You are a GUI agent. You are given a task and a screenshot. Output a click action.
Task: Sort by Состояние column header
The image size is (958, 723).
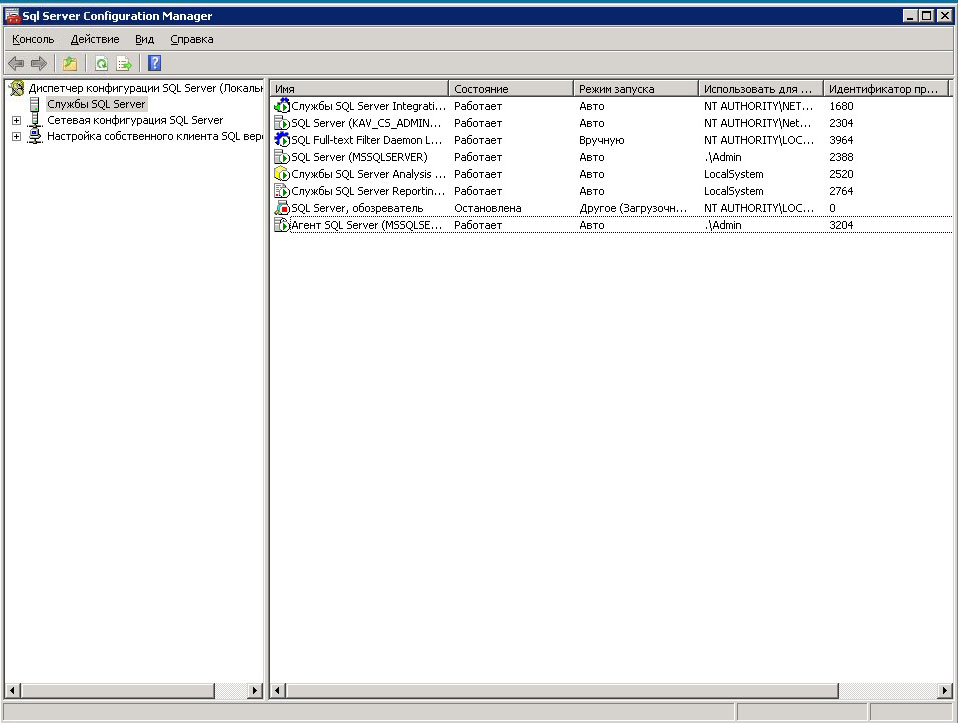pos(510,89)
